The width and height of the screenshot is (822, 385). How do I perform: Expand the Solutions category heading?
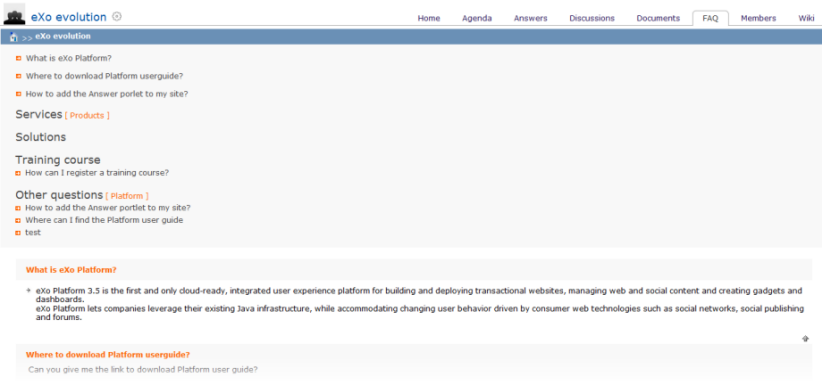(x=40, y=137)
